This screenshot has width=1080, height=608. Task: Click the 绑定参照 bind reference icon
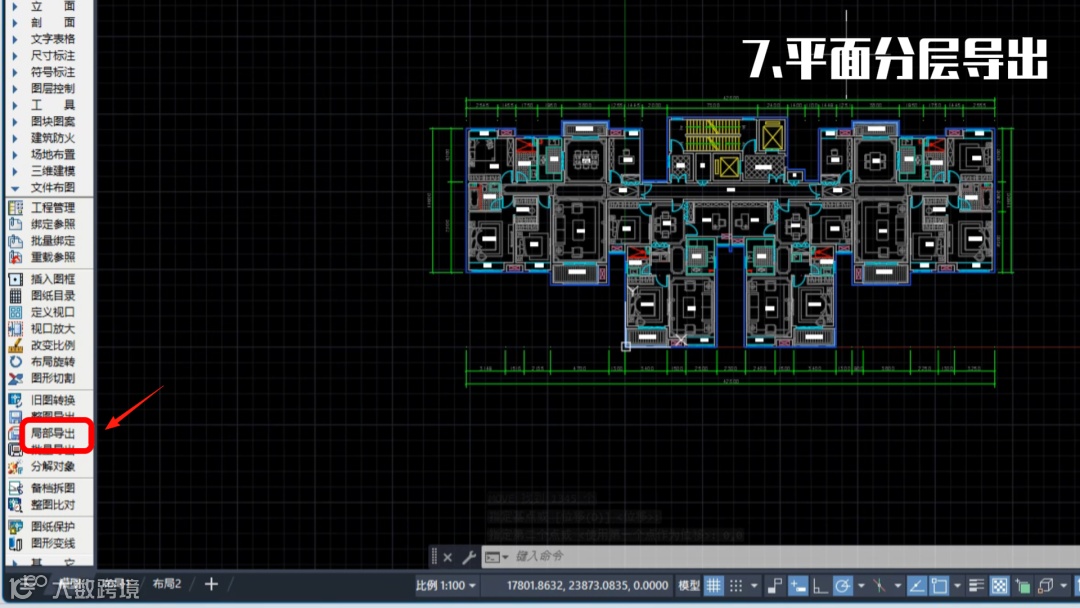coord(15,224)
